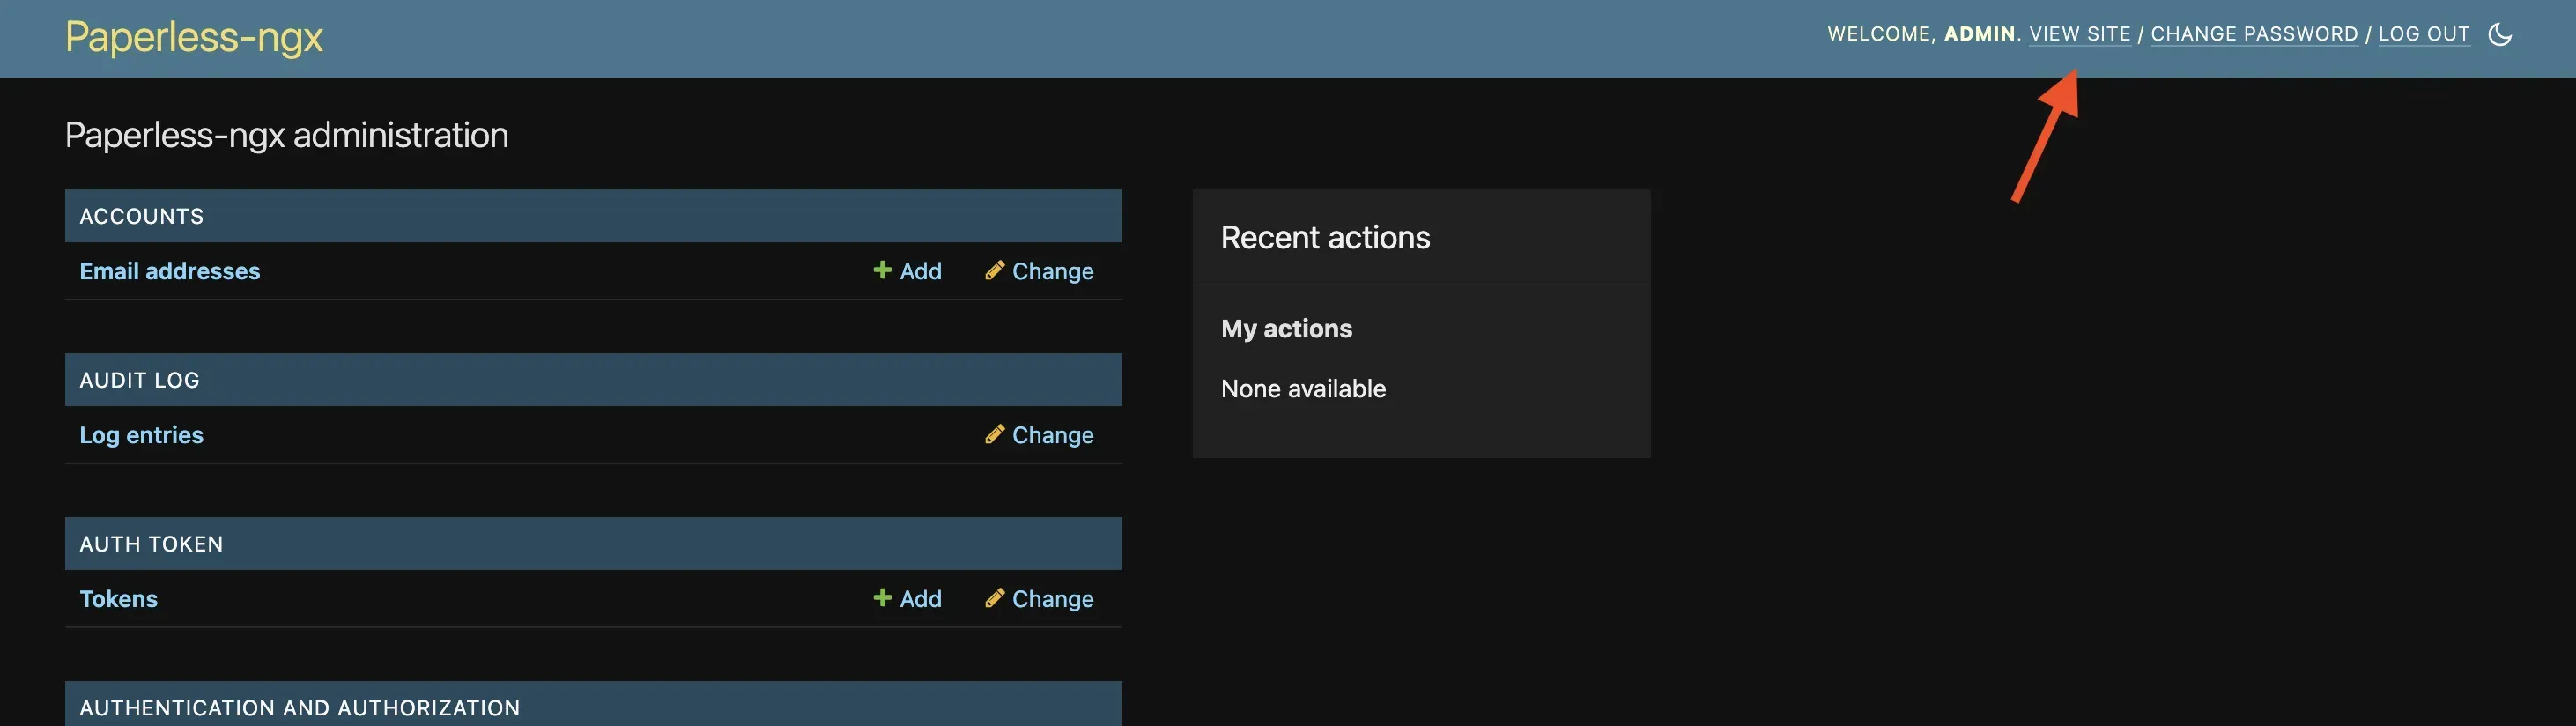The width and height of the screenshot is (2576, 726).
Task: Click the My actions subheading
Action: pos(1286,329)
